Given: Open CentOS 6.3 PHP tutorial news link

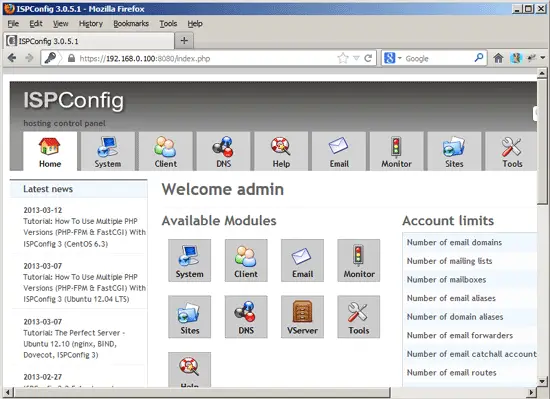Looking at the screenshot, I should point(85,232).
